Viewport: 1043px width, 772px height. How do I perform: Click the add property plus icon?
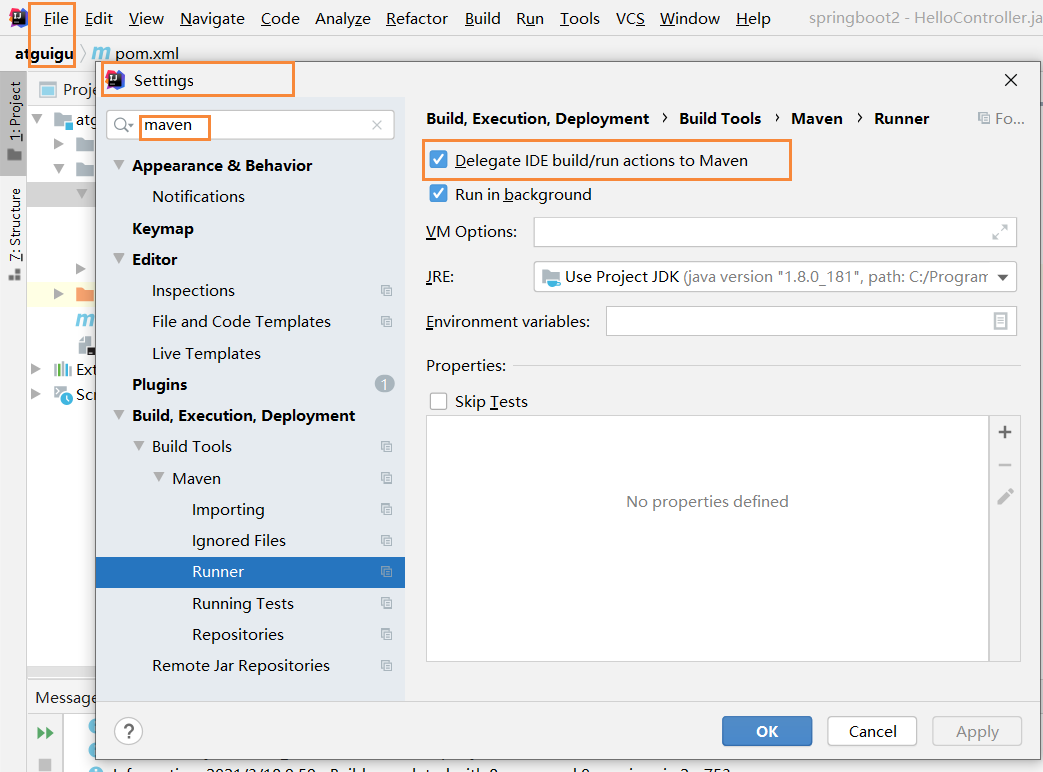[x=1004, y=432]
